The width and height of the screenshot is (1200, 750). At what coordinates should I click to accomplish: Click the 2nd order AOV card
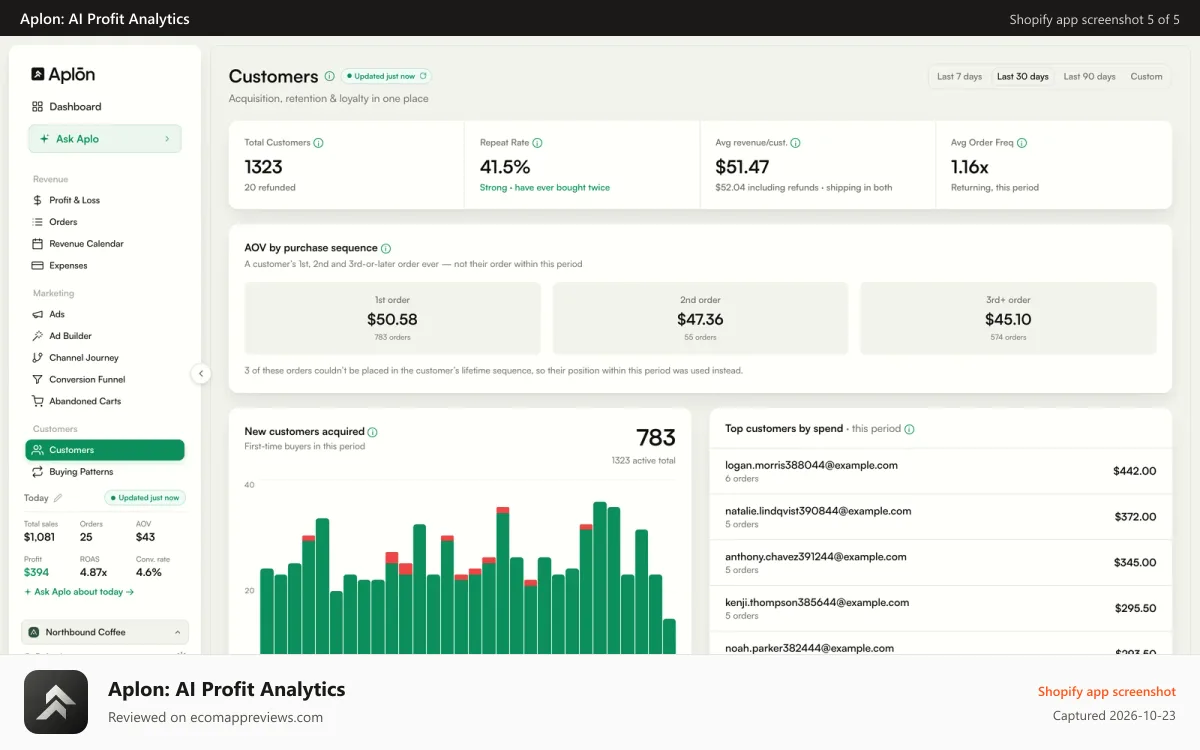(x=700, y=318)
